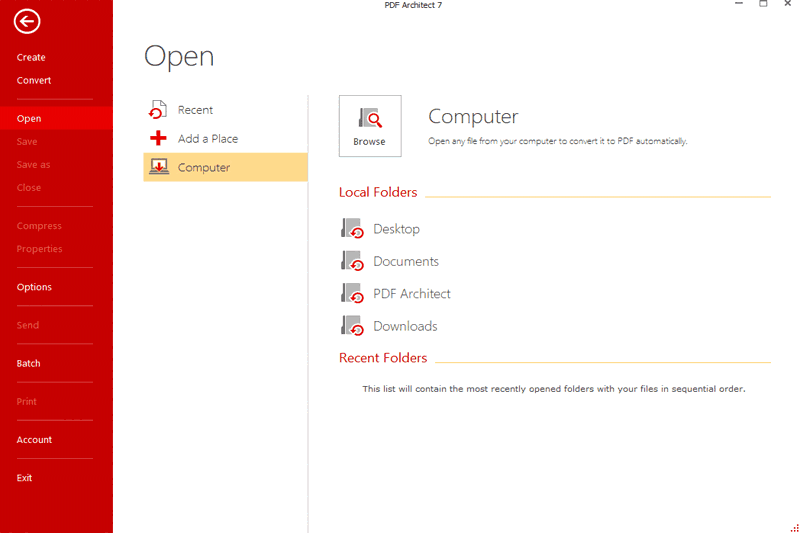Select the highlighted Open menu item
Image resolution: width=800 pixels, height=533 pixels.
[x=29, y=118]
